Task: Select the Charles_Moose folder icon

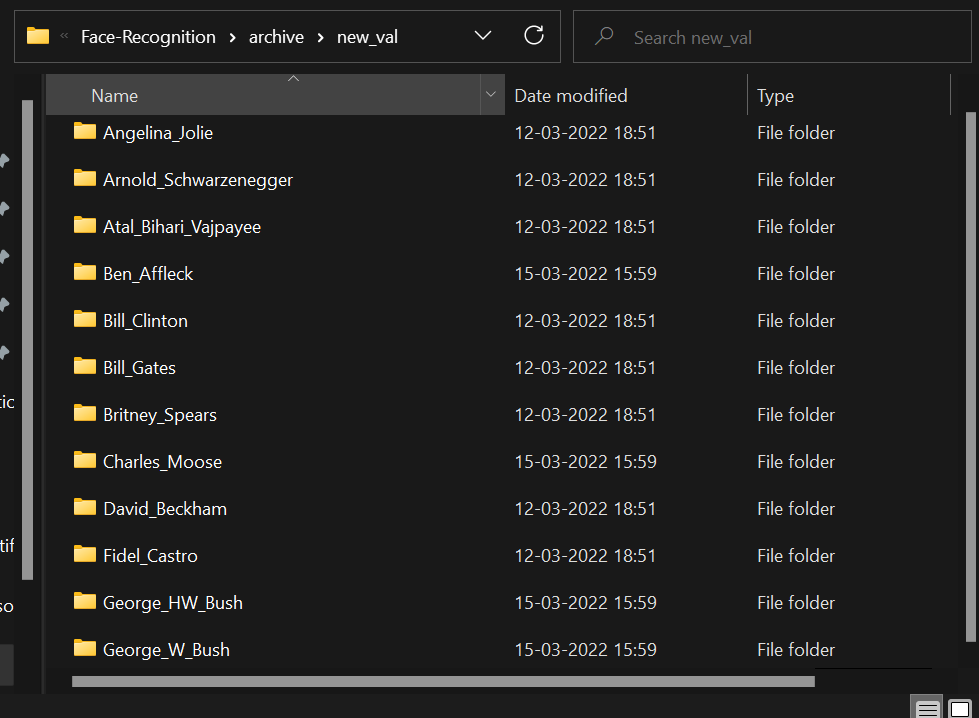Action: 85,460
